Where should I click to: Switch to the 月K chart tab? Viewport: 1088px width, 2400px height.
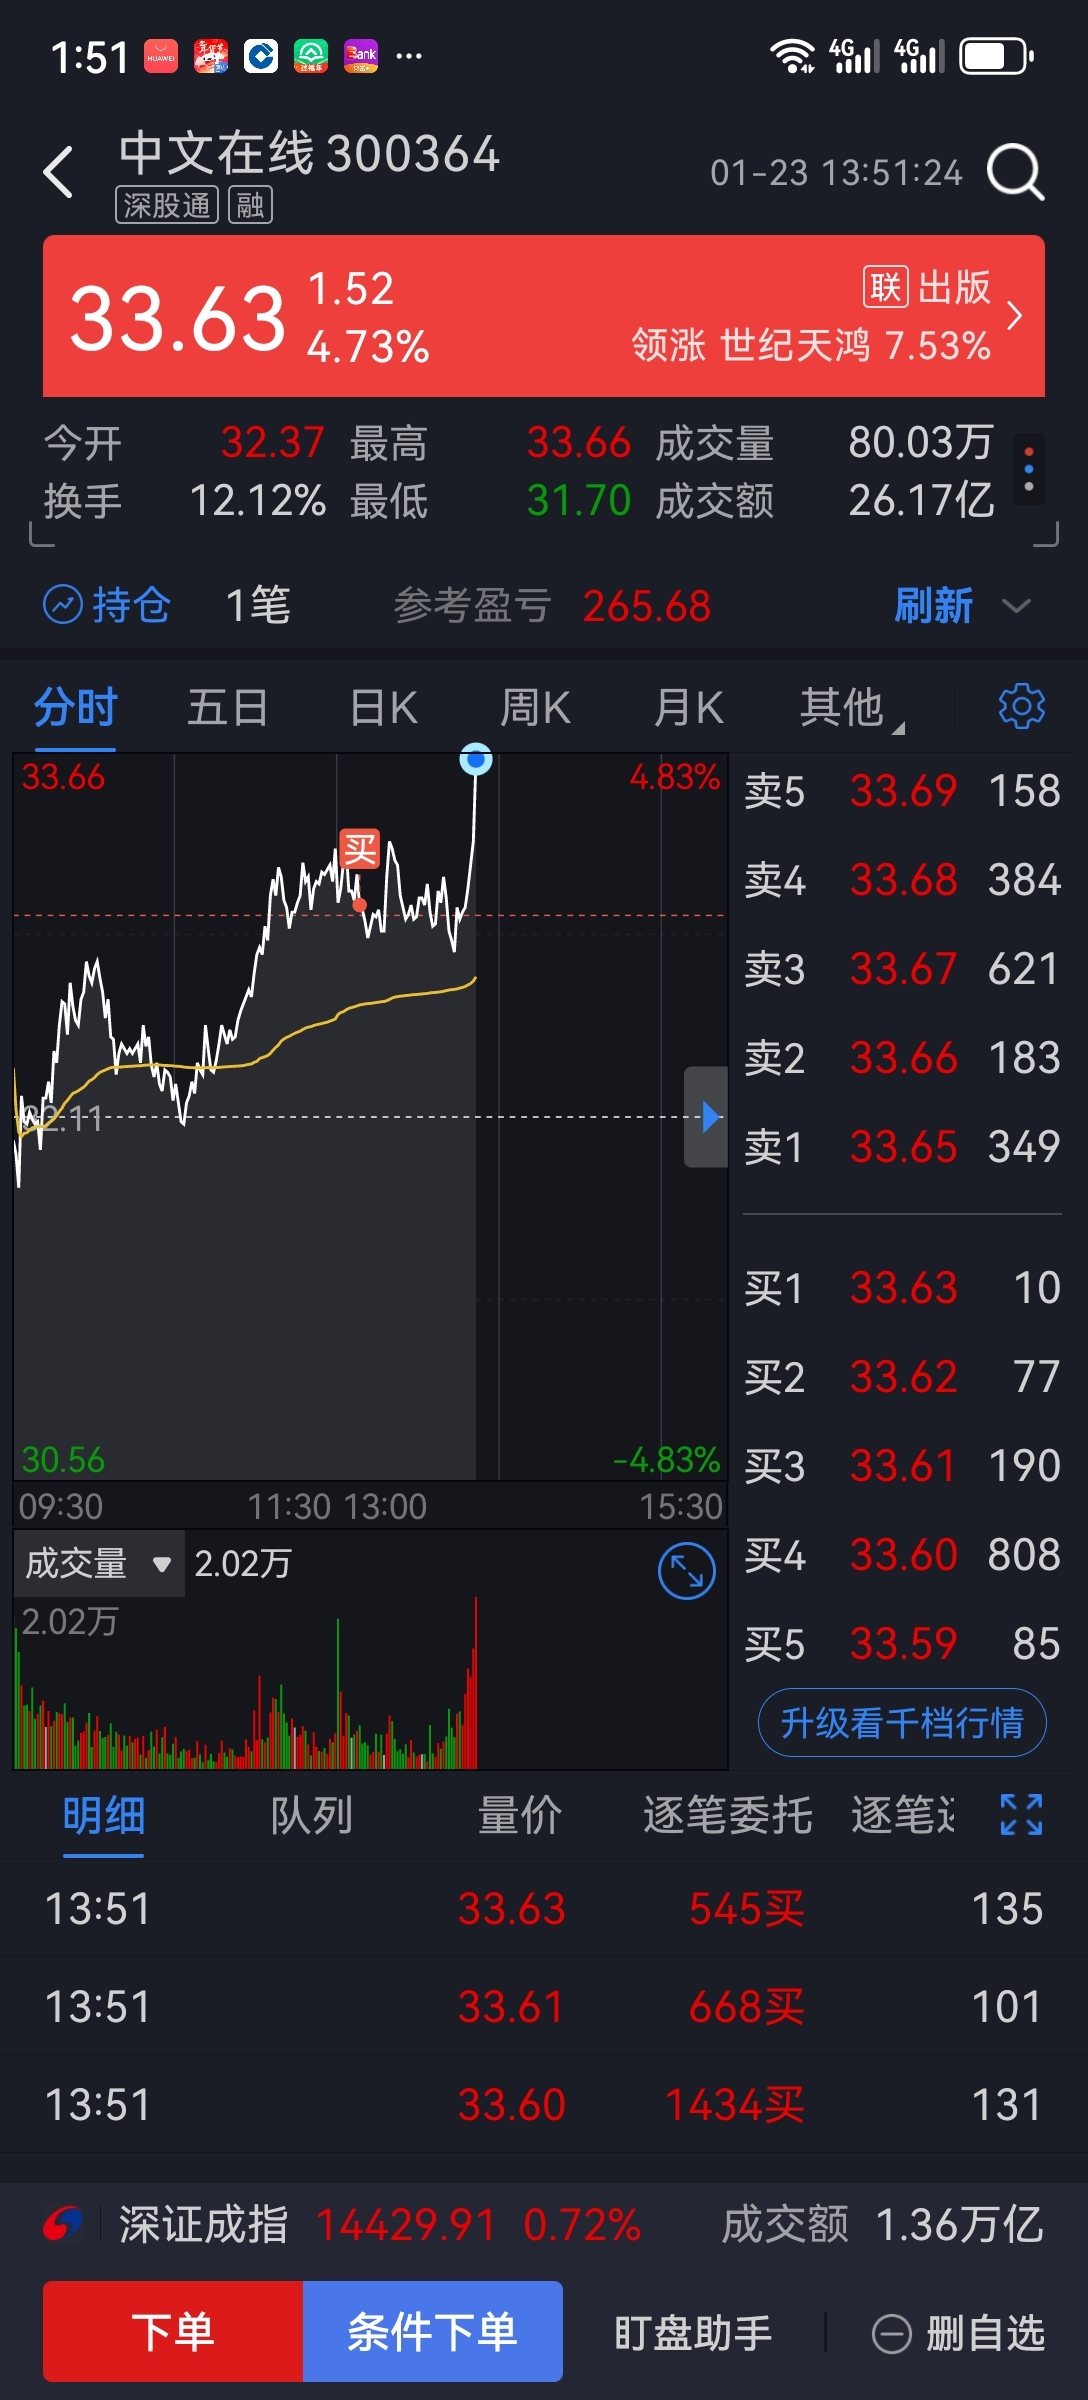click(x=688, y=708)
